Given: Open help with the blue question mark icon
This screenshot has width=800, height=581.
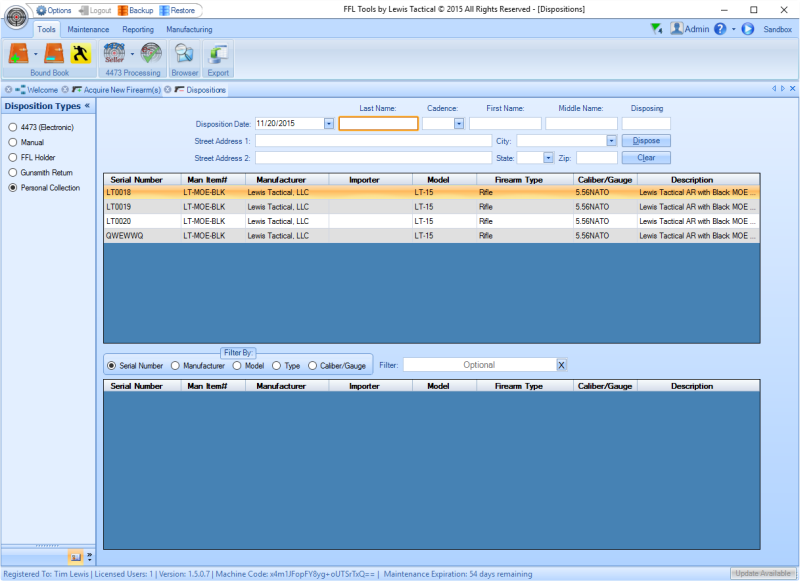Looking at the screenshot, I should pos(720,29).
